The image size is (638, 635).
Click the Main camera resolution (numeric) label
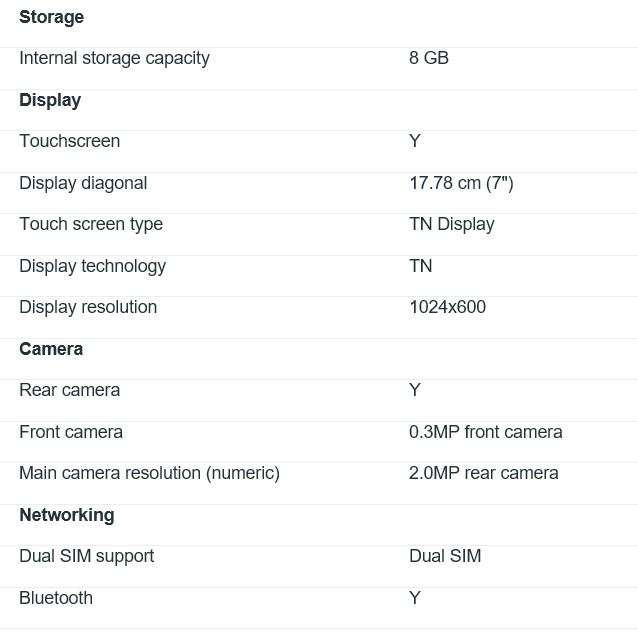149,474
